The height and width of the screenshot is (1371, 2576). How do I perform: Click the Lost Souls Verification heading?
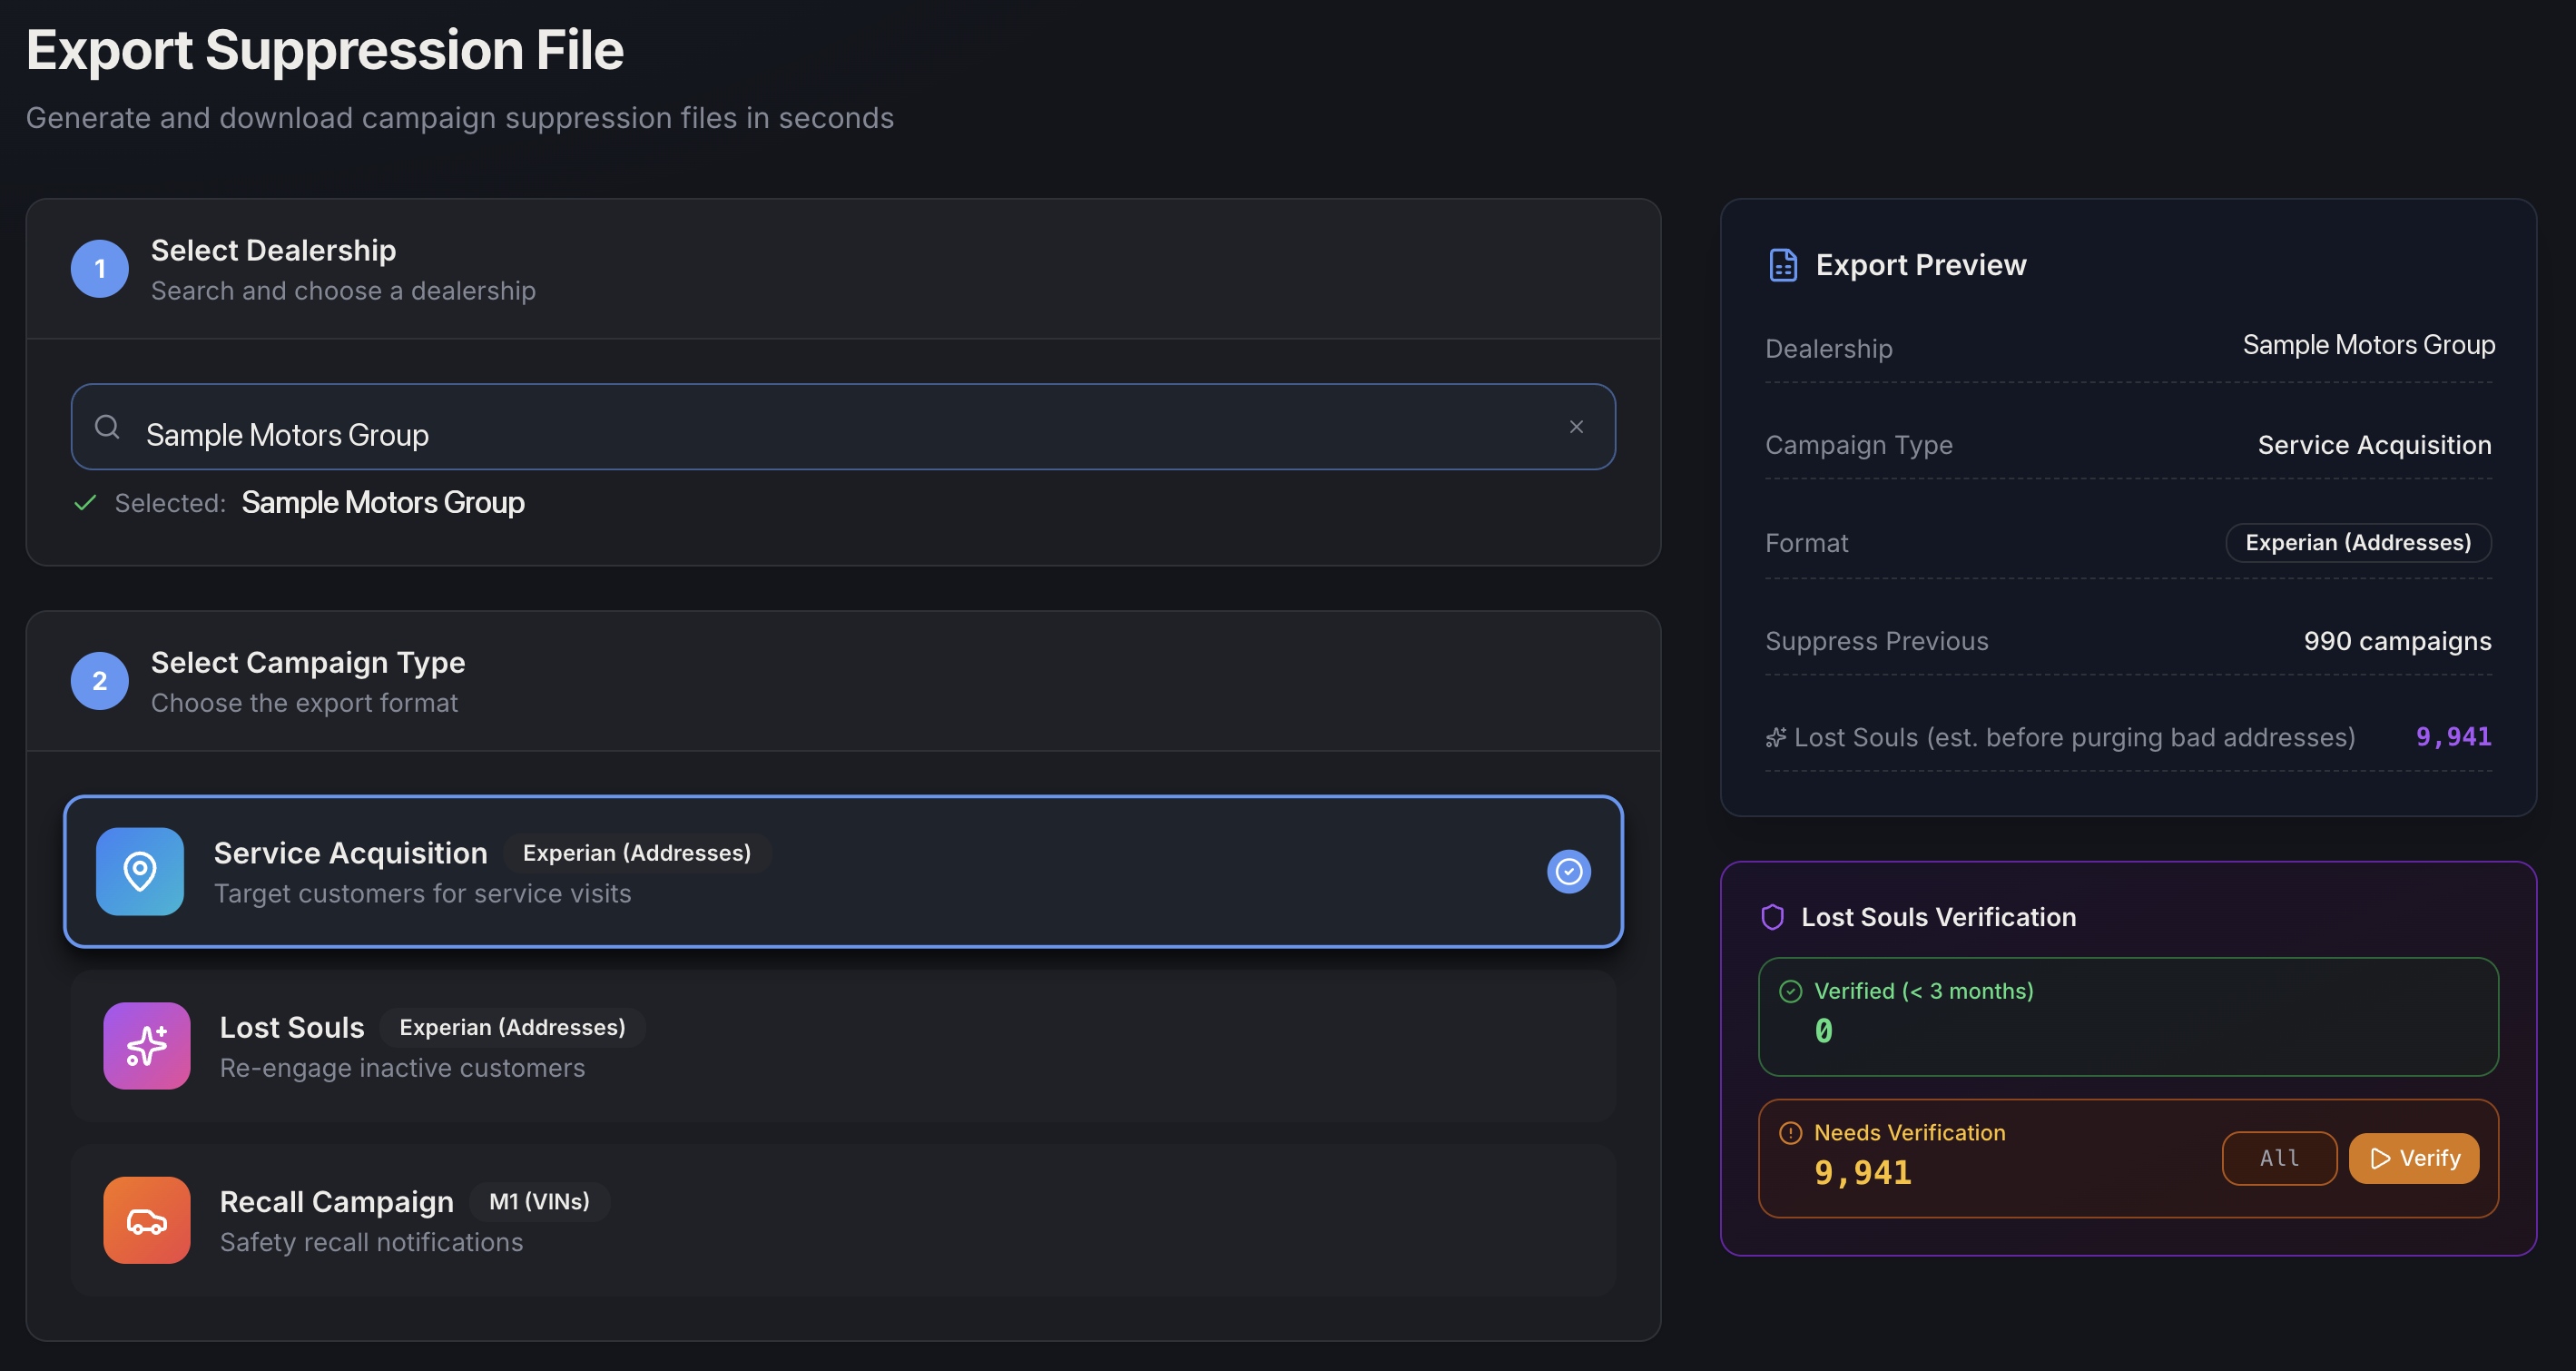click(x=1938, y=917)
